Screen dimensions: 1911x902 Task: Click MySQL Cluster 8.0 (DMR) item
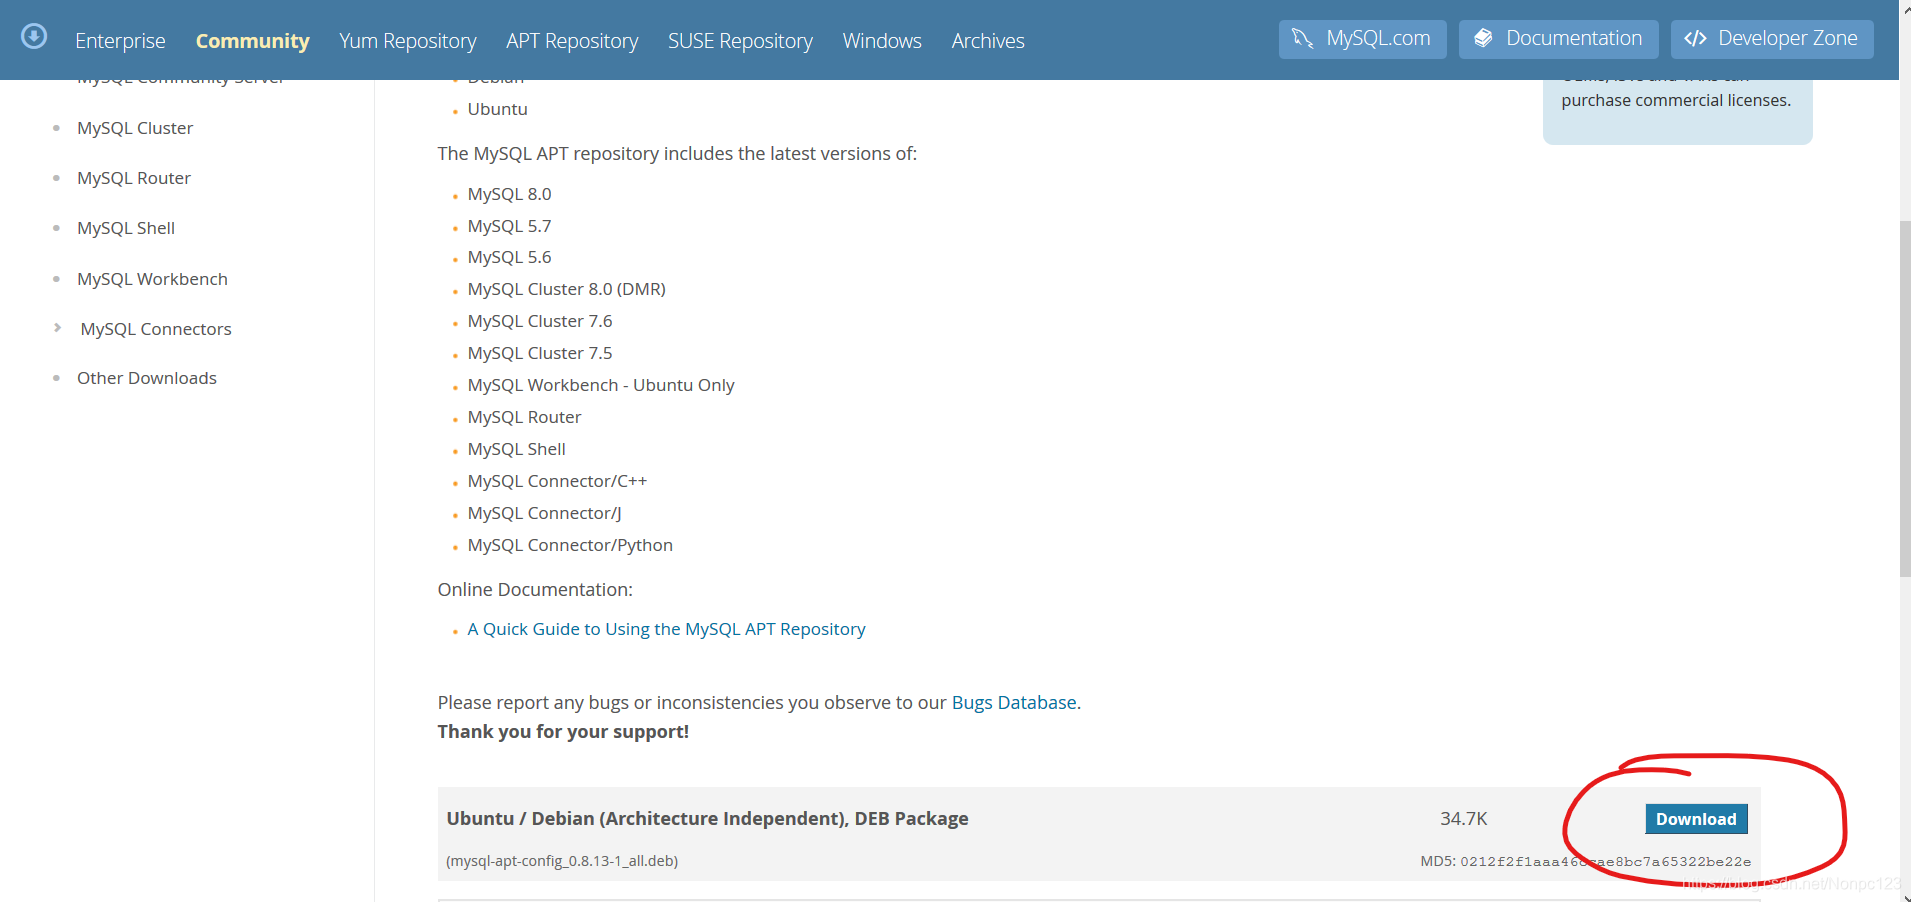tap(566, 289)
